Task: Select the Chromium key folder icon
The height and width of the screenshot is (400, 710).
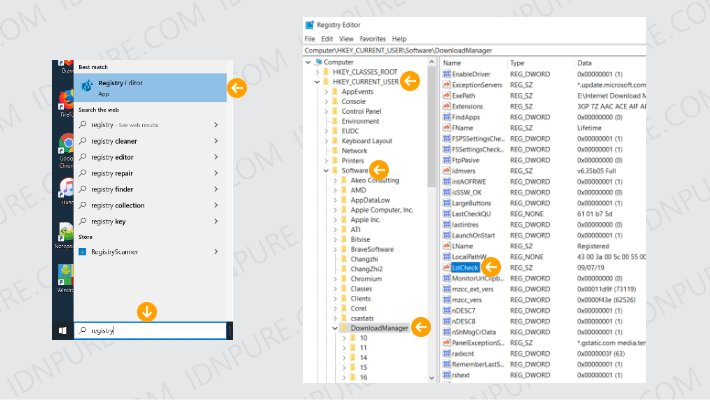Action: 344,279
